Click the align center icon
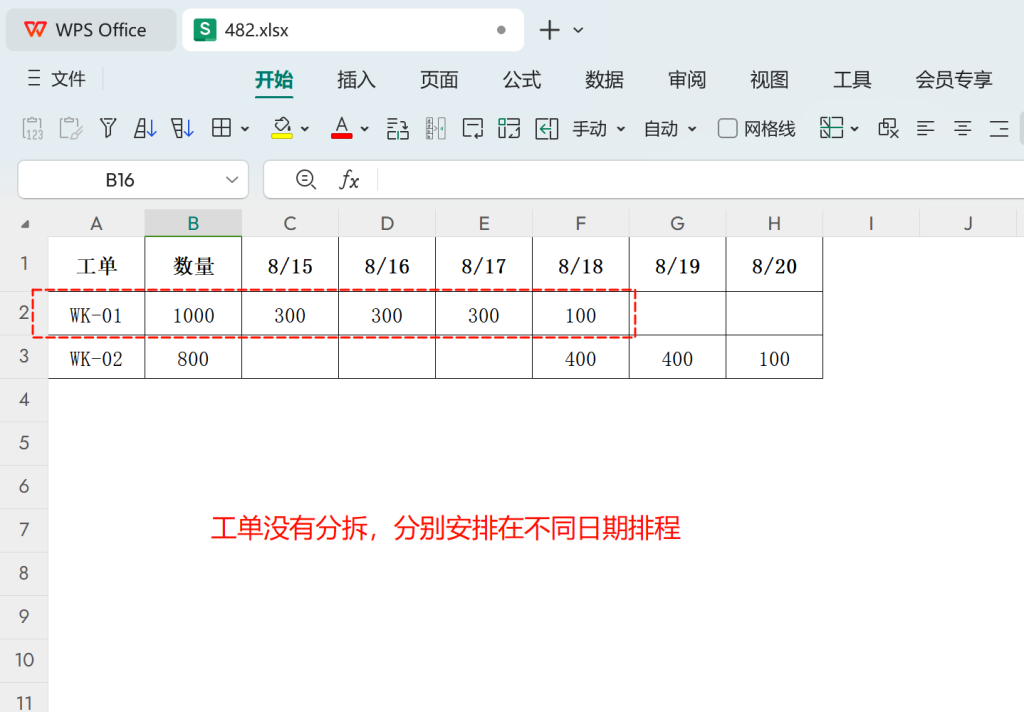Image resolution: width=1024 pixels, height=712 pixels. click(x=963, y=129)
